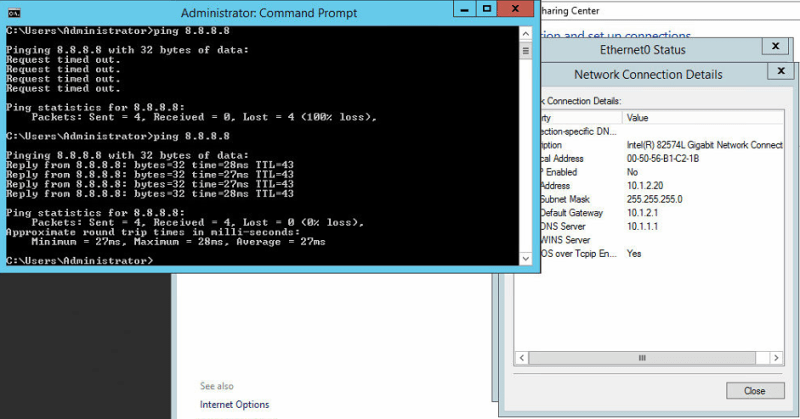Click right arrow of details horizontal scrollbar

point(775,356)
